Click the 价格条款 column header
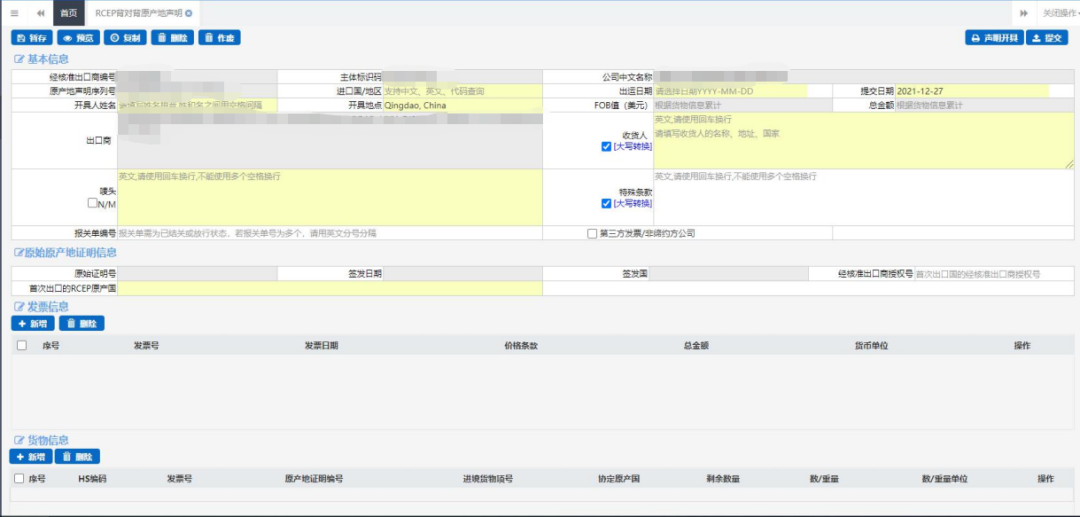 pos(521,346)
